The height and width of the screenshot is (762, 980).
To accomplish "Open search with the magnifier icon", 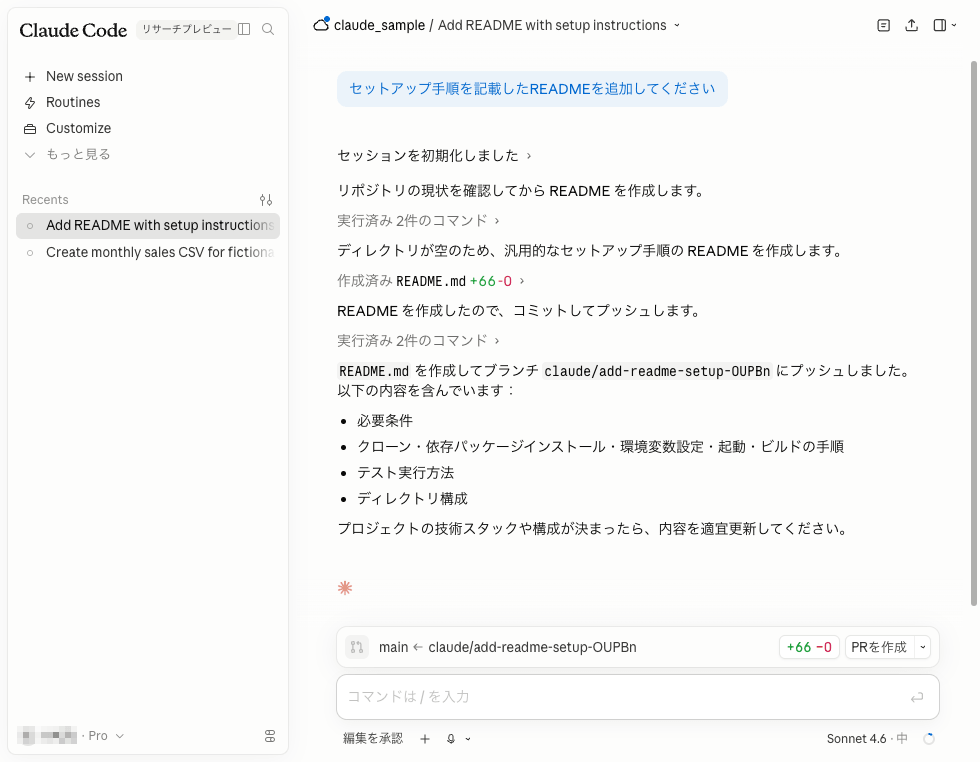I will (x=268, y=29).
